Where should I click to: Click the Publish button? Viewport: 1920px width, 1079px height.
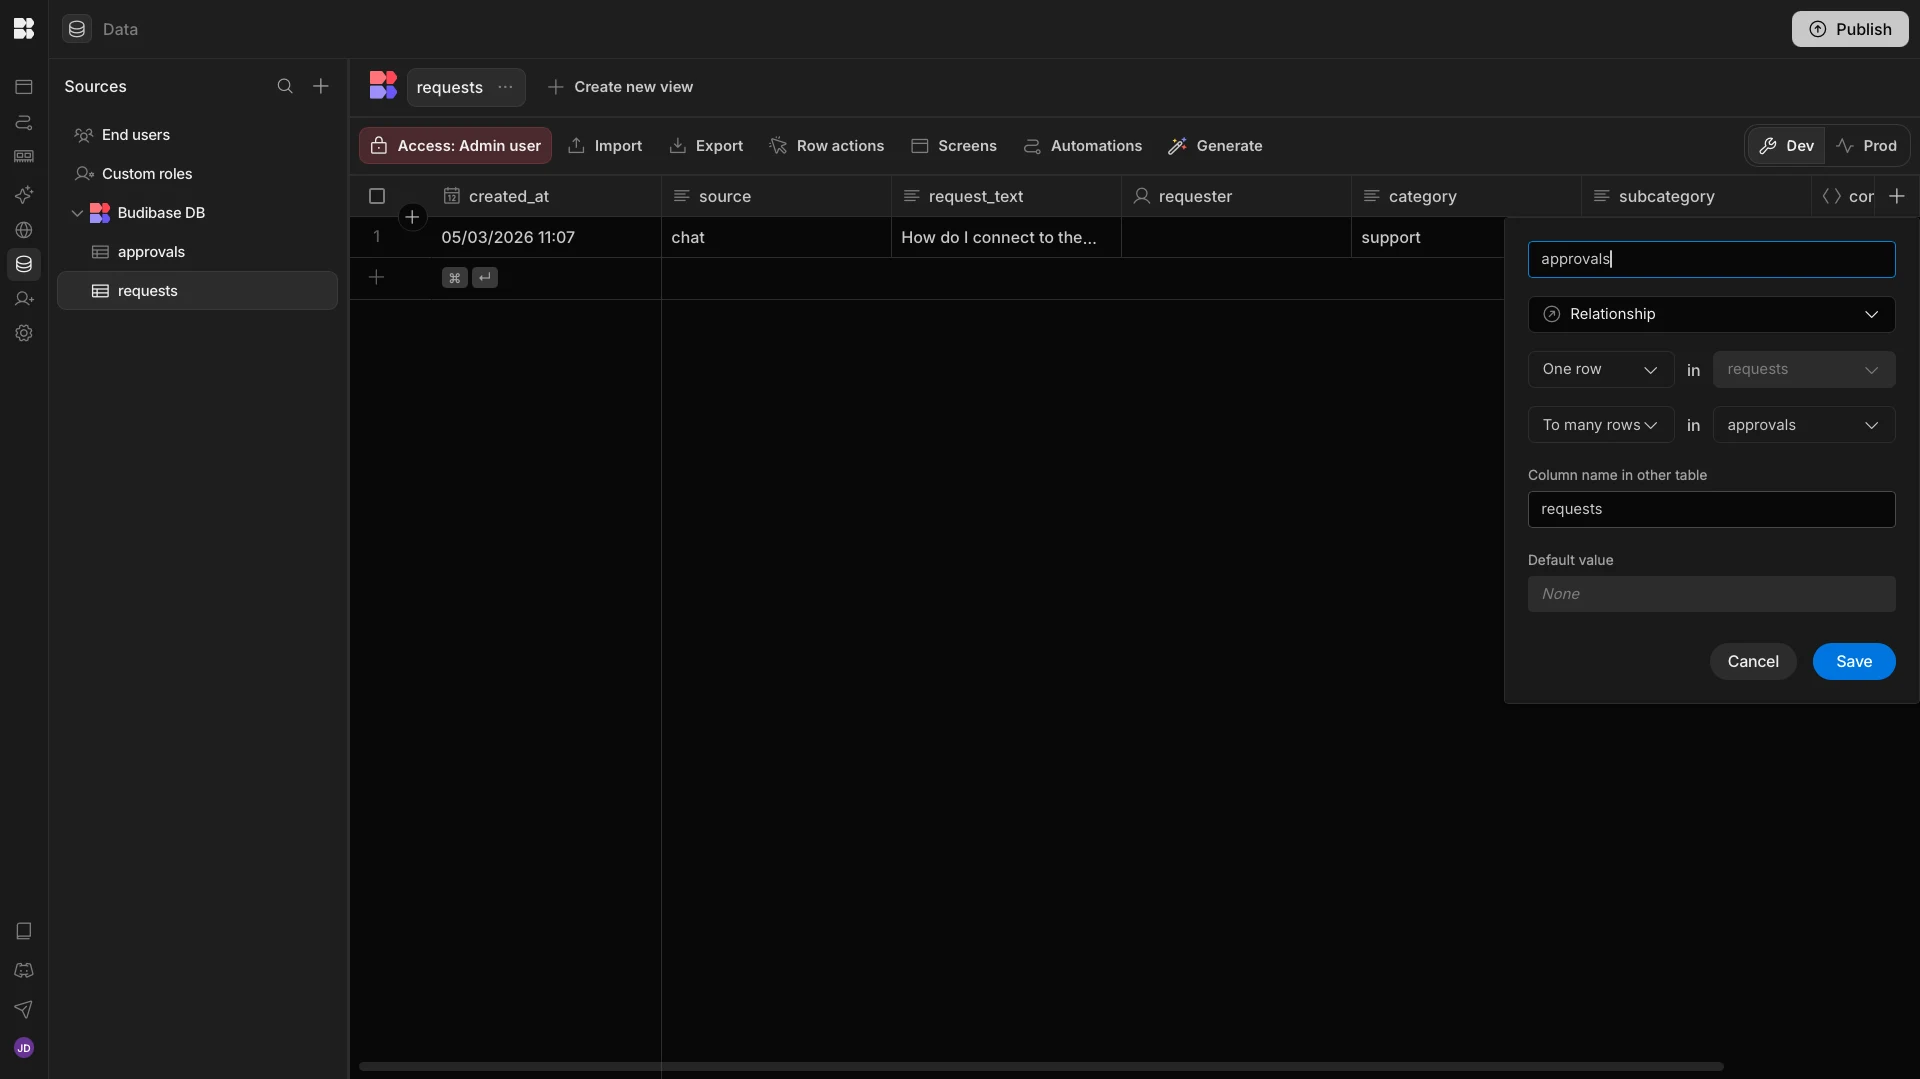click(x=1850, y=29)
